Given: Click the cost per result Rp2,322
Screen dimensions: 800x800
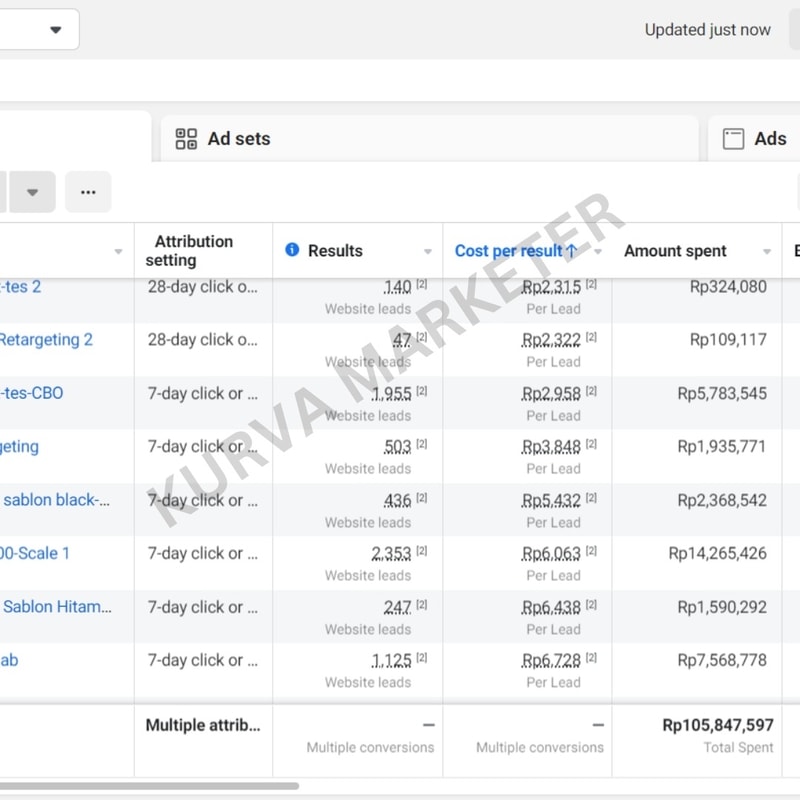Looking at the screenshot, I should (551, 340).
